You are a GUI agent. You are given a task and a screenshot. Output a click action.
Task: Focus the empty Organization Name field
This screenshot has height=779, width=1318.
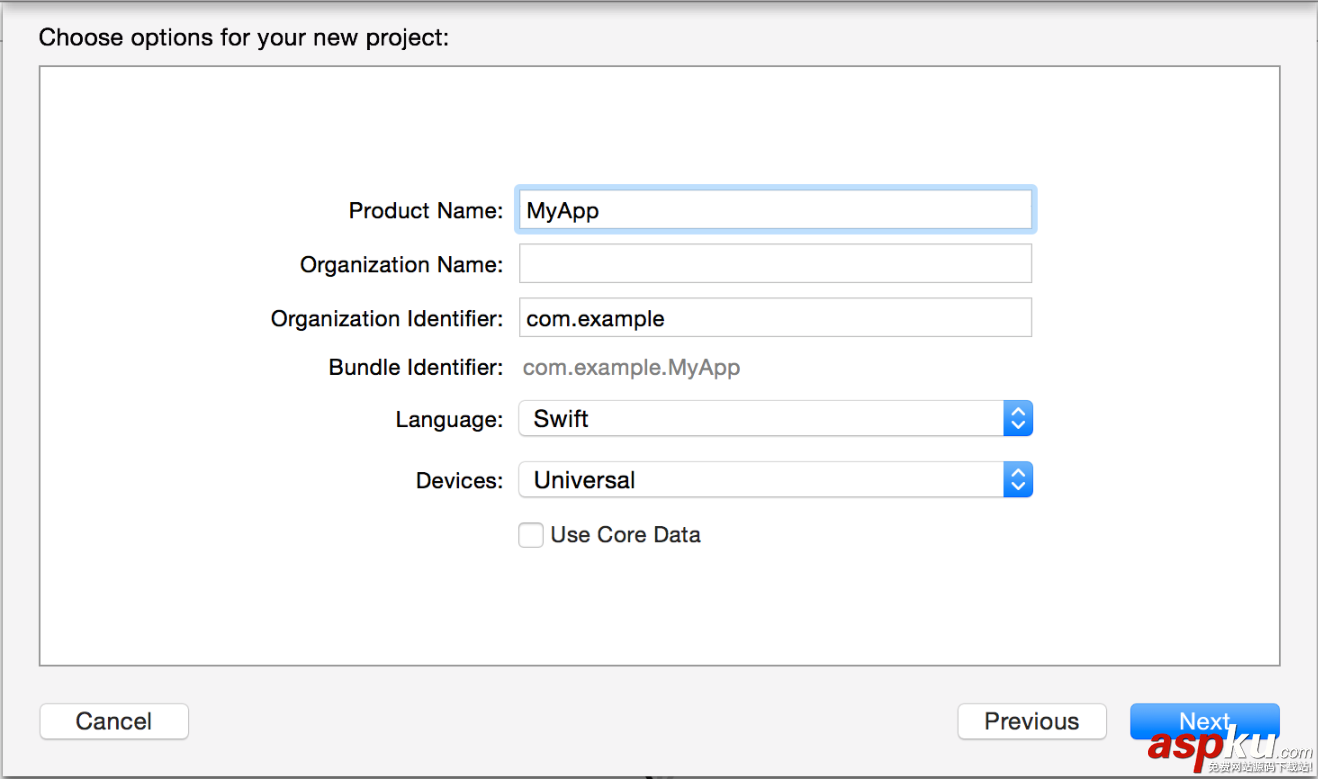pos(775,264)
